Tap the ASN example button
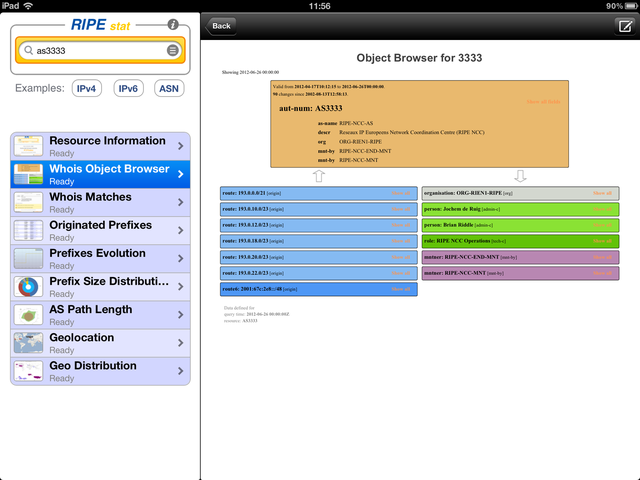Image resolution: width=640 pixels, height=480 pixels. pyautogui.click(x=169, y=89)
